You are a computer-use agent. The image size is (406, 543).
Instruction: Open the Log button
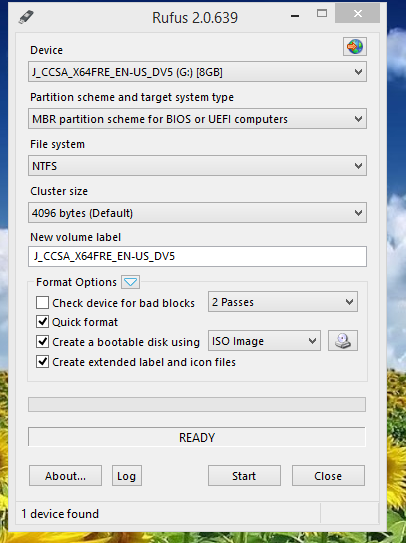coord(127,475)
